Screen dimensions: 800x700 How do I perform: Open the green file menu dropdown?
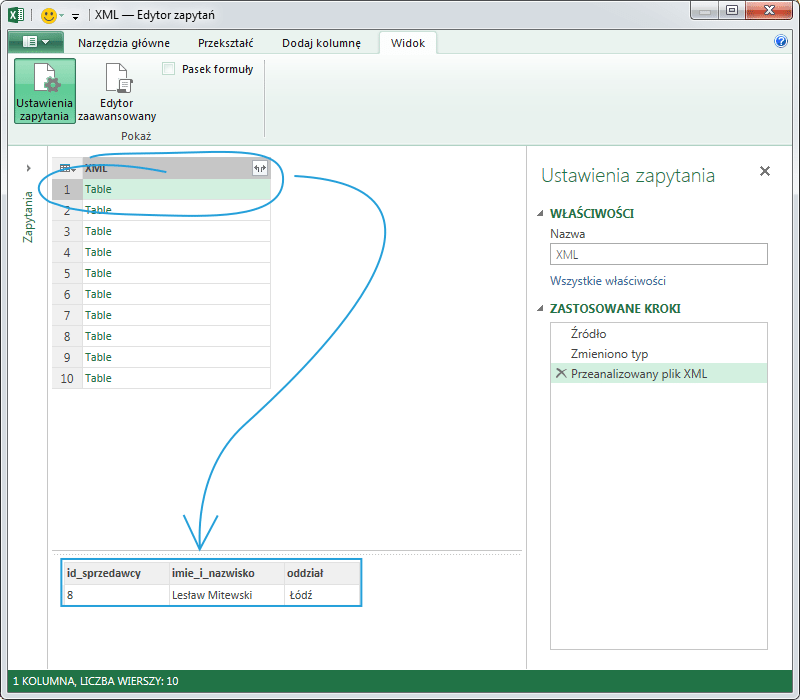(36, 43)
